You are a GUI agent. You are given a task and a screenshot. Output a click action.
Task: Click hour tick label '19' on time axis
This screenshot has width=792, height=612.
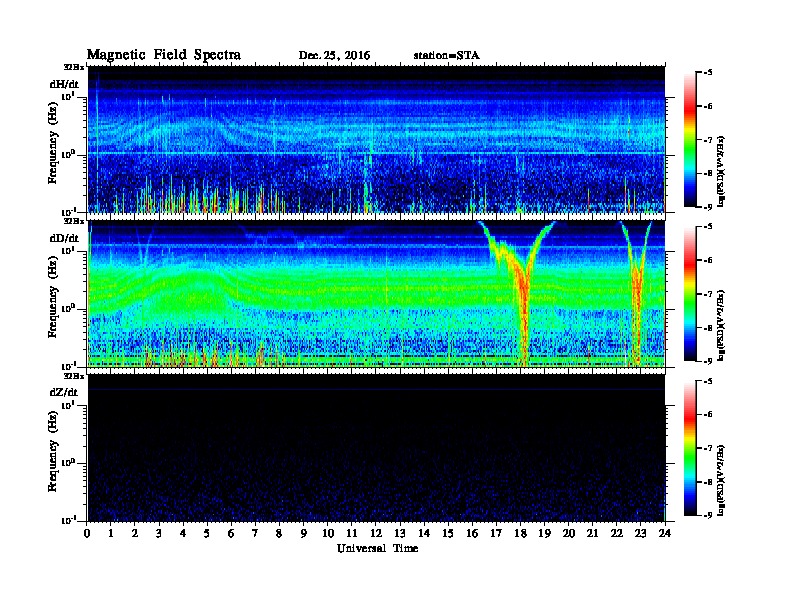click(x=544, y=534)
